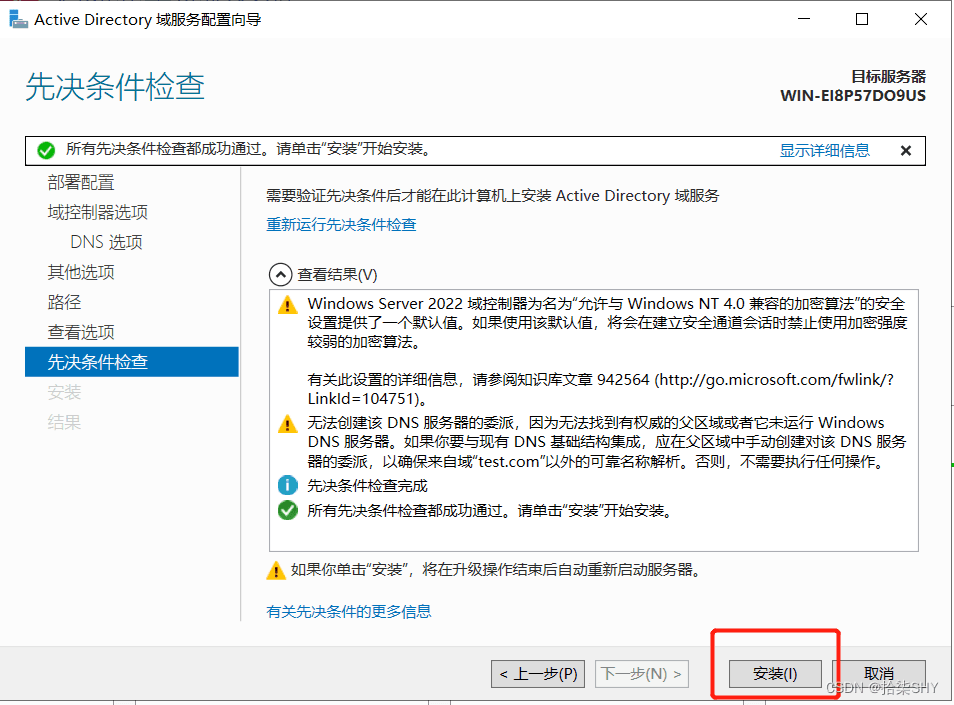Click the 如果你单击“安装” restart notice text

(x=496, y=570)
